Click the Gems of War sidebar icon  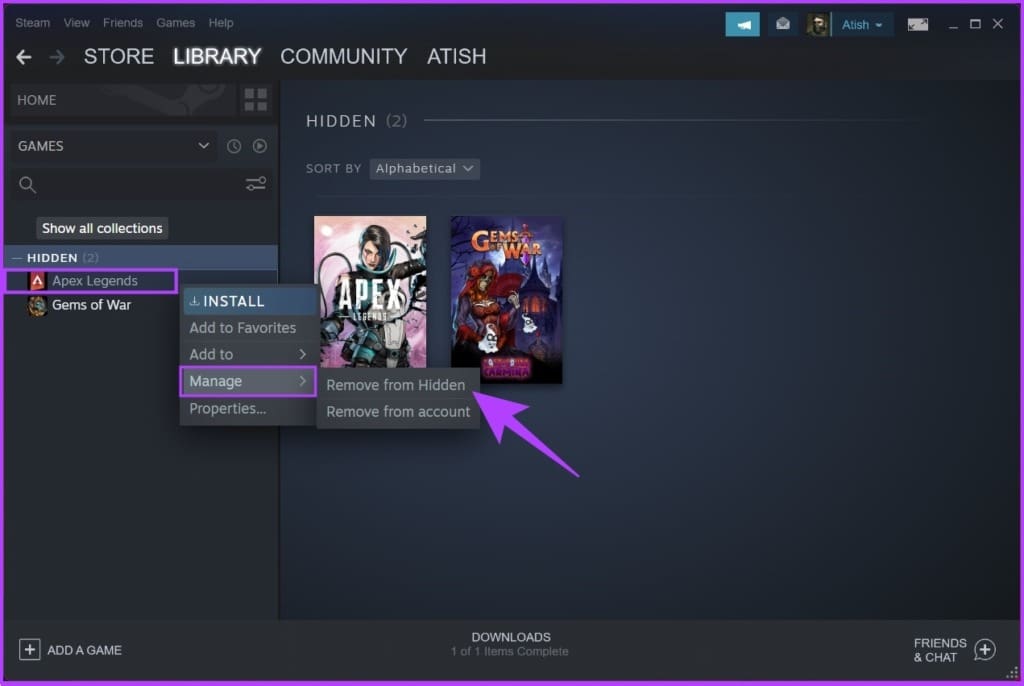(x=37, y=305)
